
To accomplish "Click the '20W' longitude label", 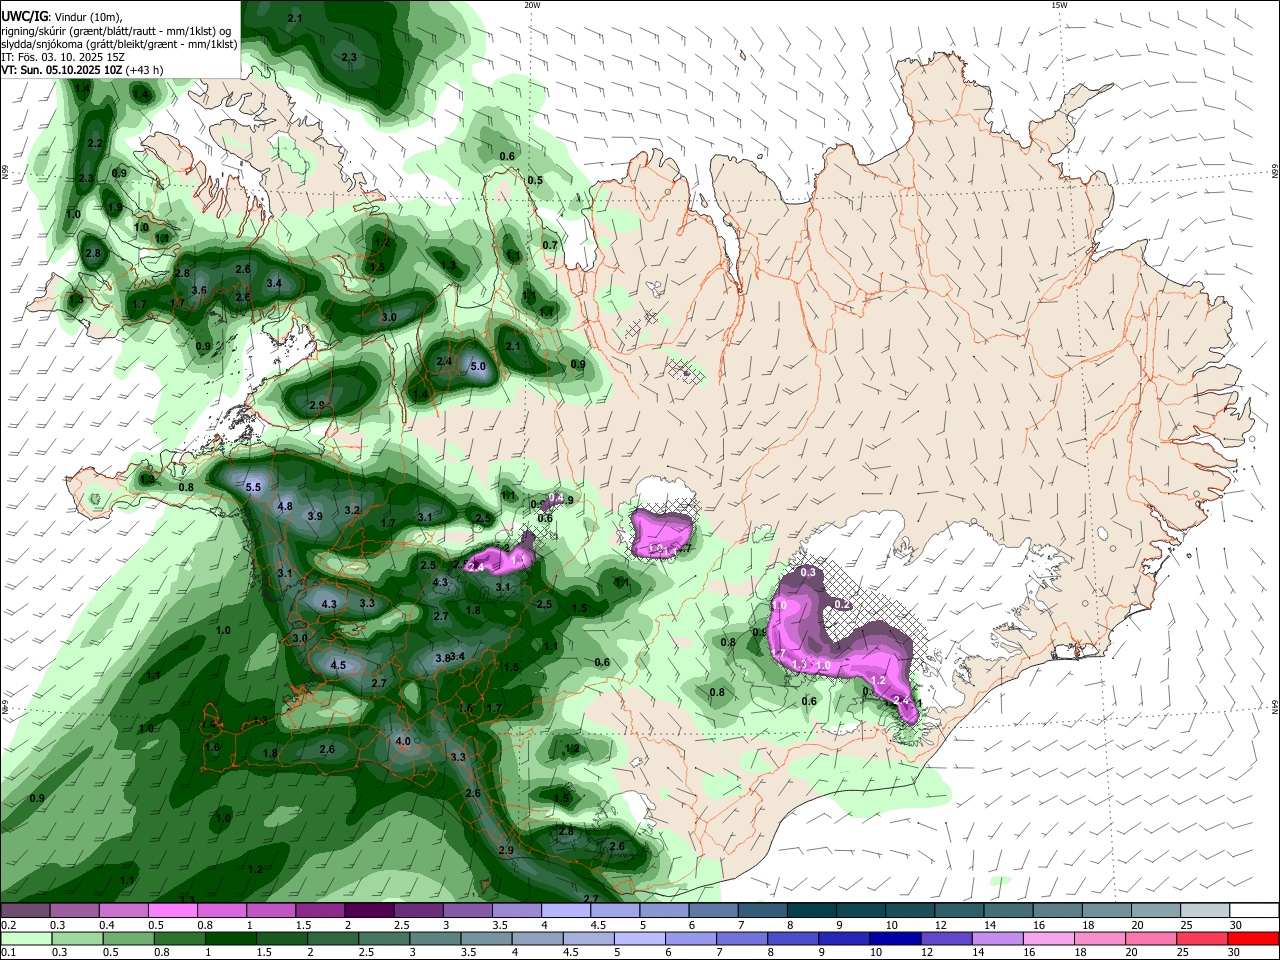I will click(532, 5).
